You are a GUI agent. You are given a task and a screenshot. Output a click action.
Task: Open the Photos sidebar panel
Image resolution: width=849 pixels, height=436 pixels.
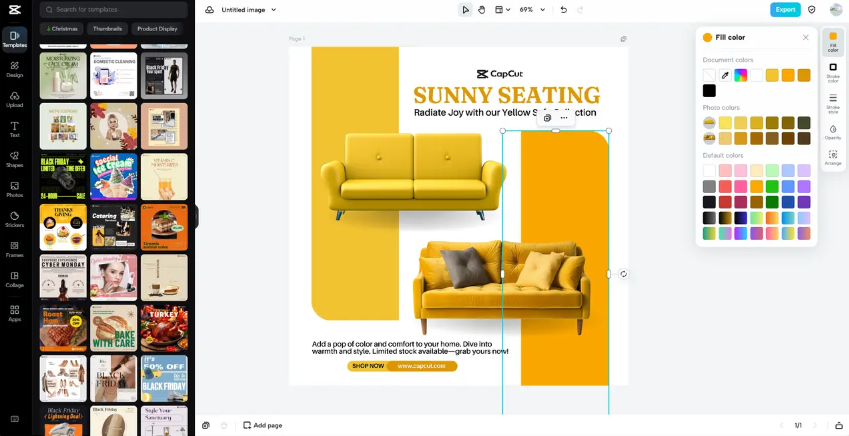tap(15, 190)
